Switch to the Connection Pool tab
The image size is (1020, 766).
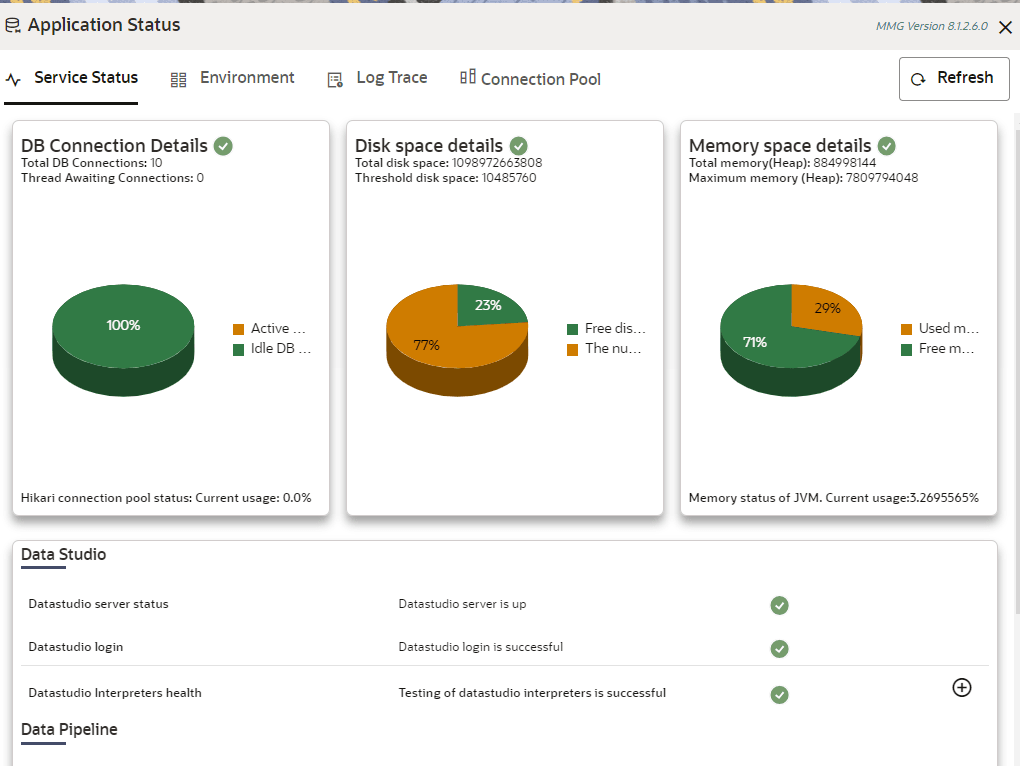530,78
